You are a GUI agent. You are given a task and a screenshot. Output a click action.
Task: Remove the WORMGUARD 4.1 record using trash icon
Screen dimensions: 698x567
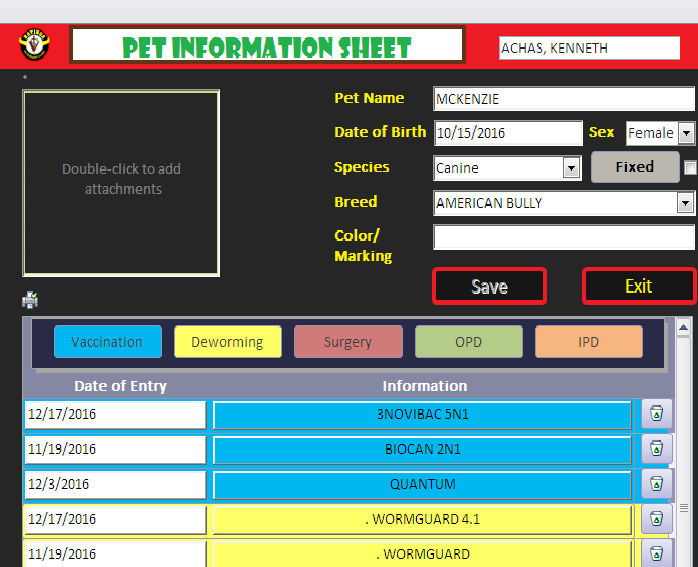point(656,519)
